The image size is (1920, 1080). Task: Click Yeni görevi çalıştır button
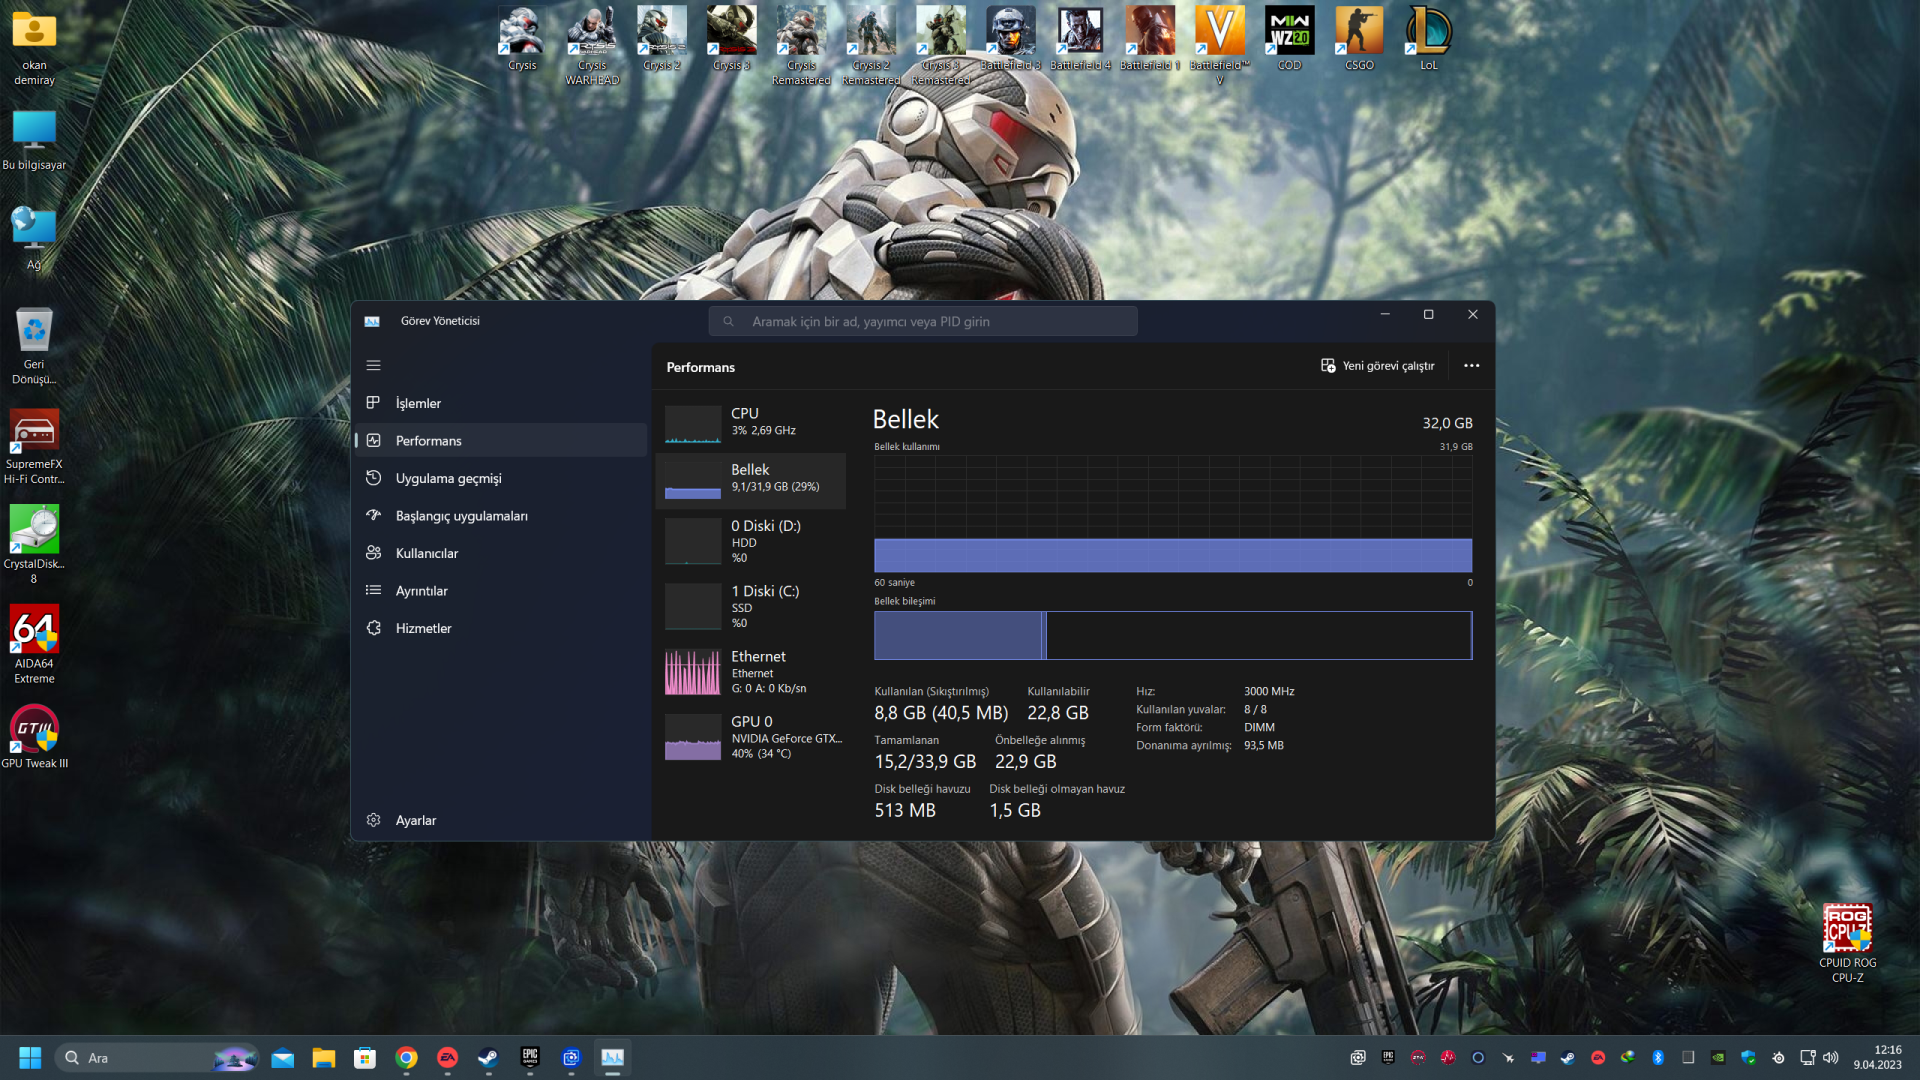1378,366
